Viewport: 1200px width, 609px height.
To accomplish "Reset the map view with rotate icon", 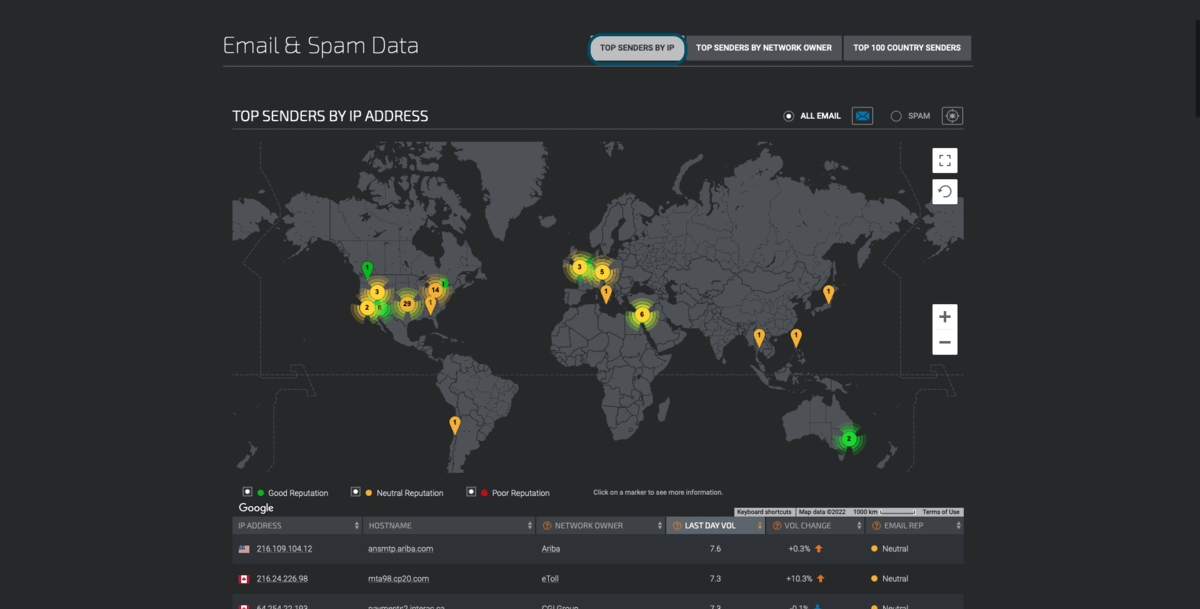I will tap(945, 191).
